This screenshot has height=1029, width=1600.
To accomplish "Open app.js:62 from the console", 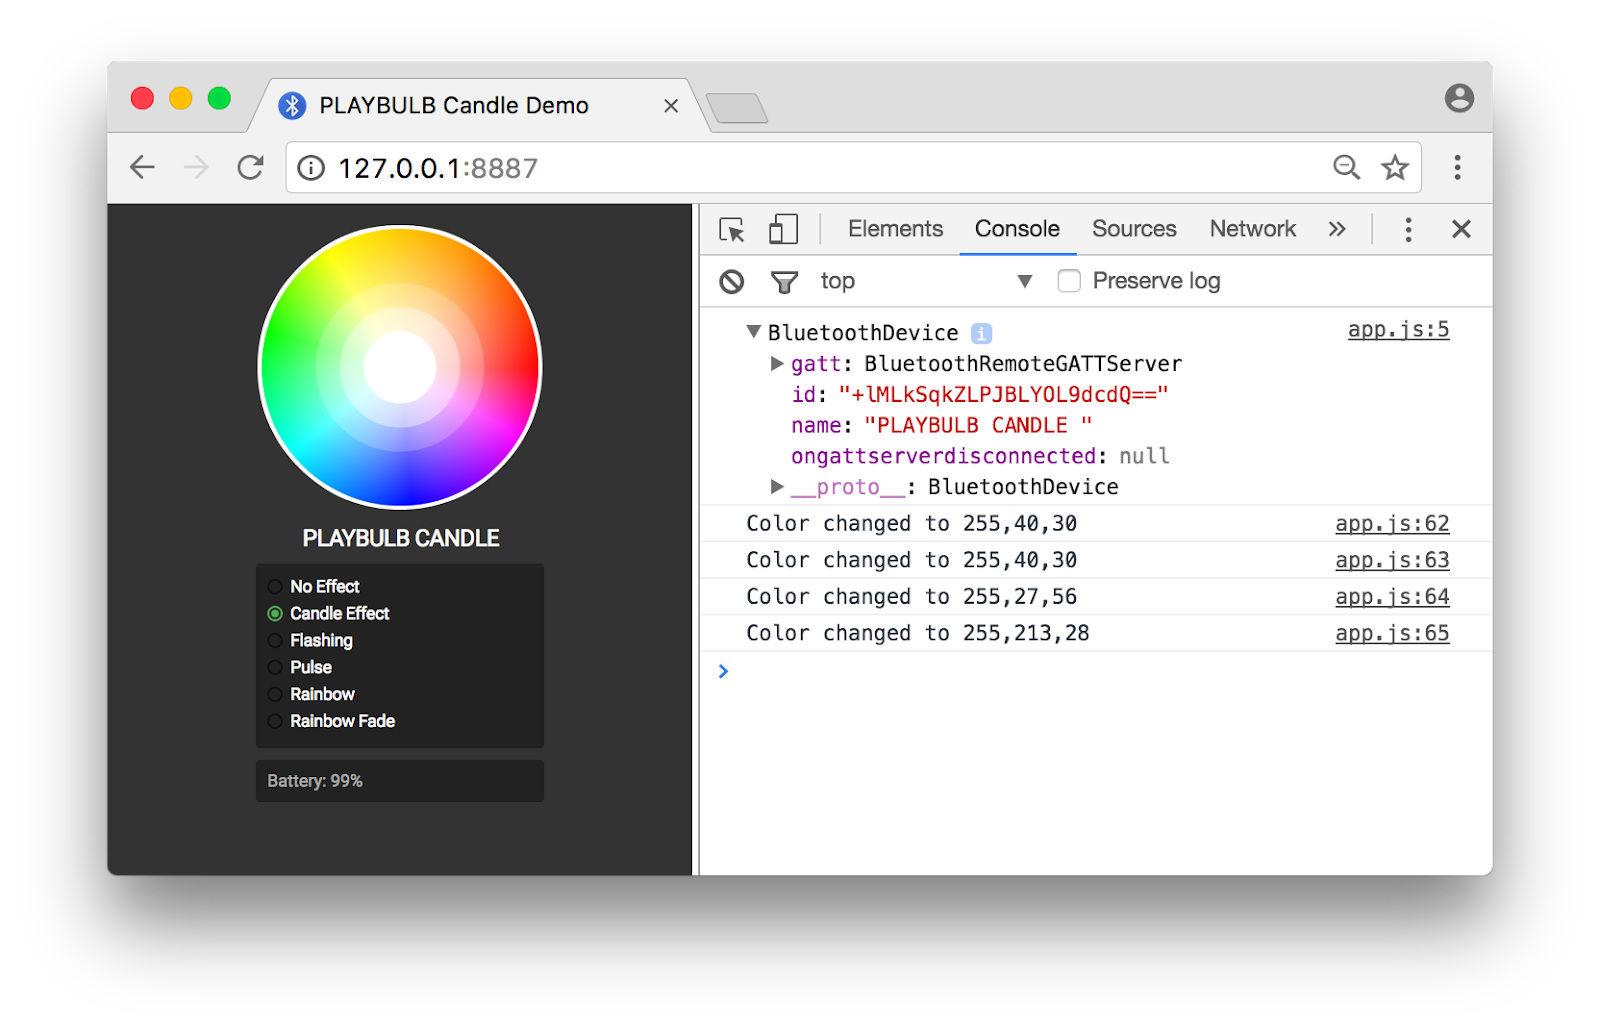I will 1391,523.
